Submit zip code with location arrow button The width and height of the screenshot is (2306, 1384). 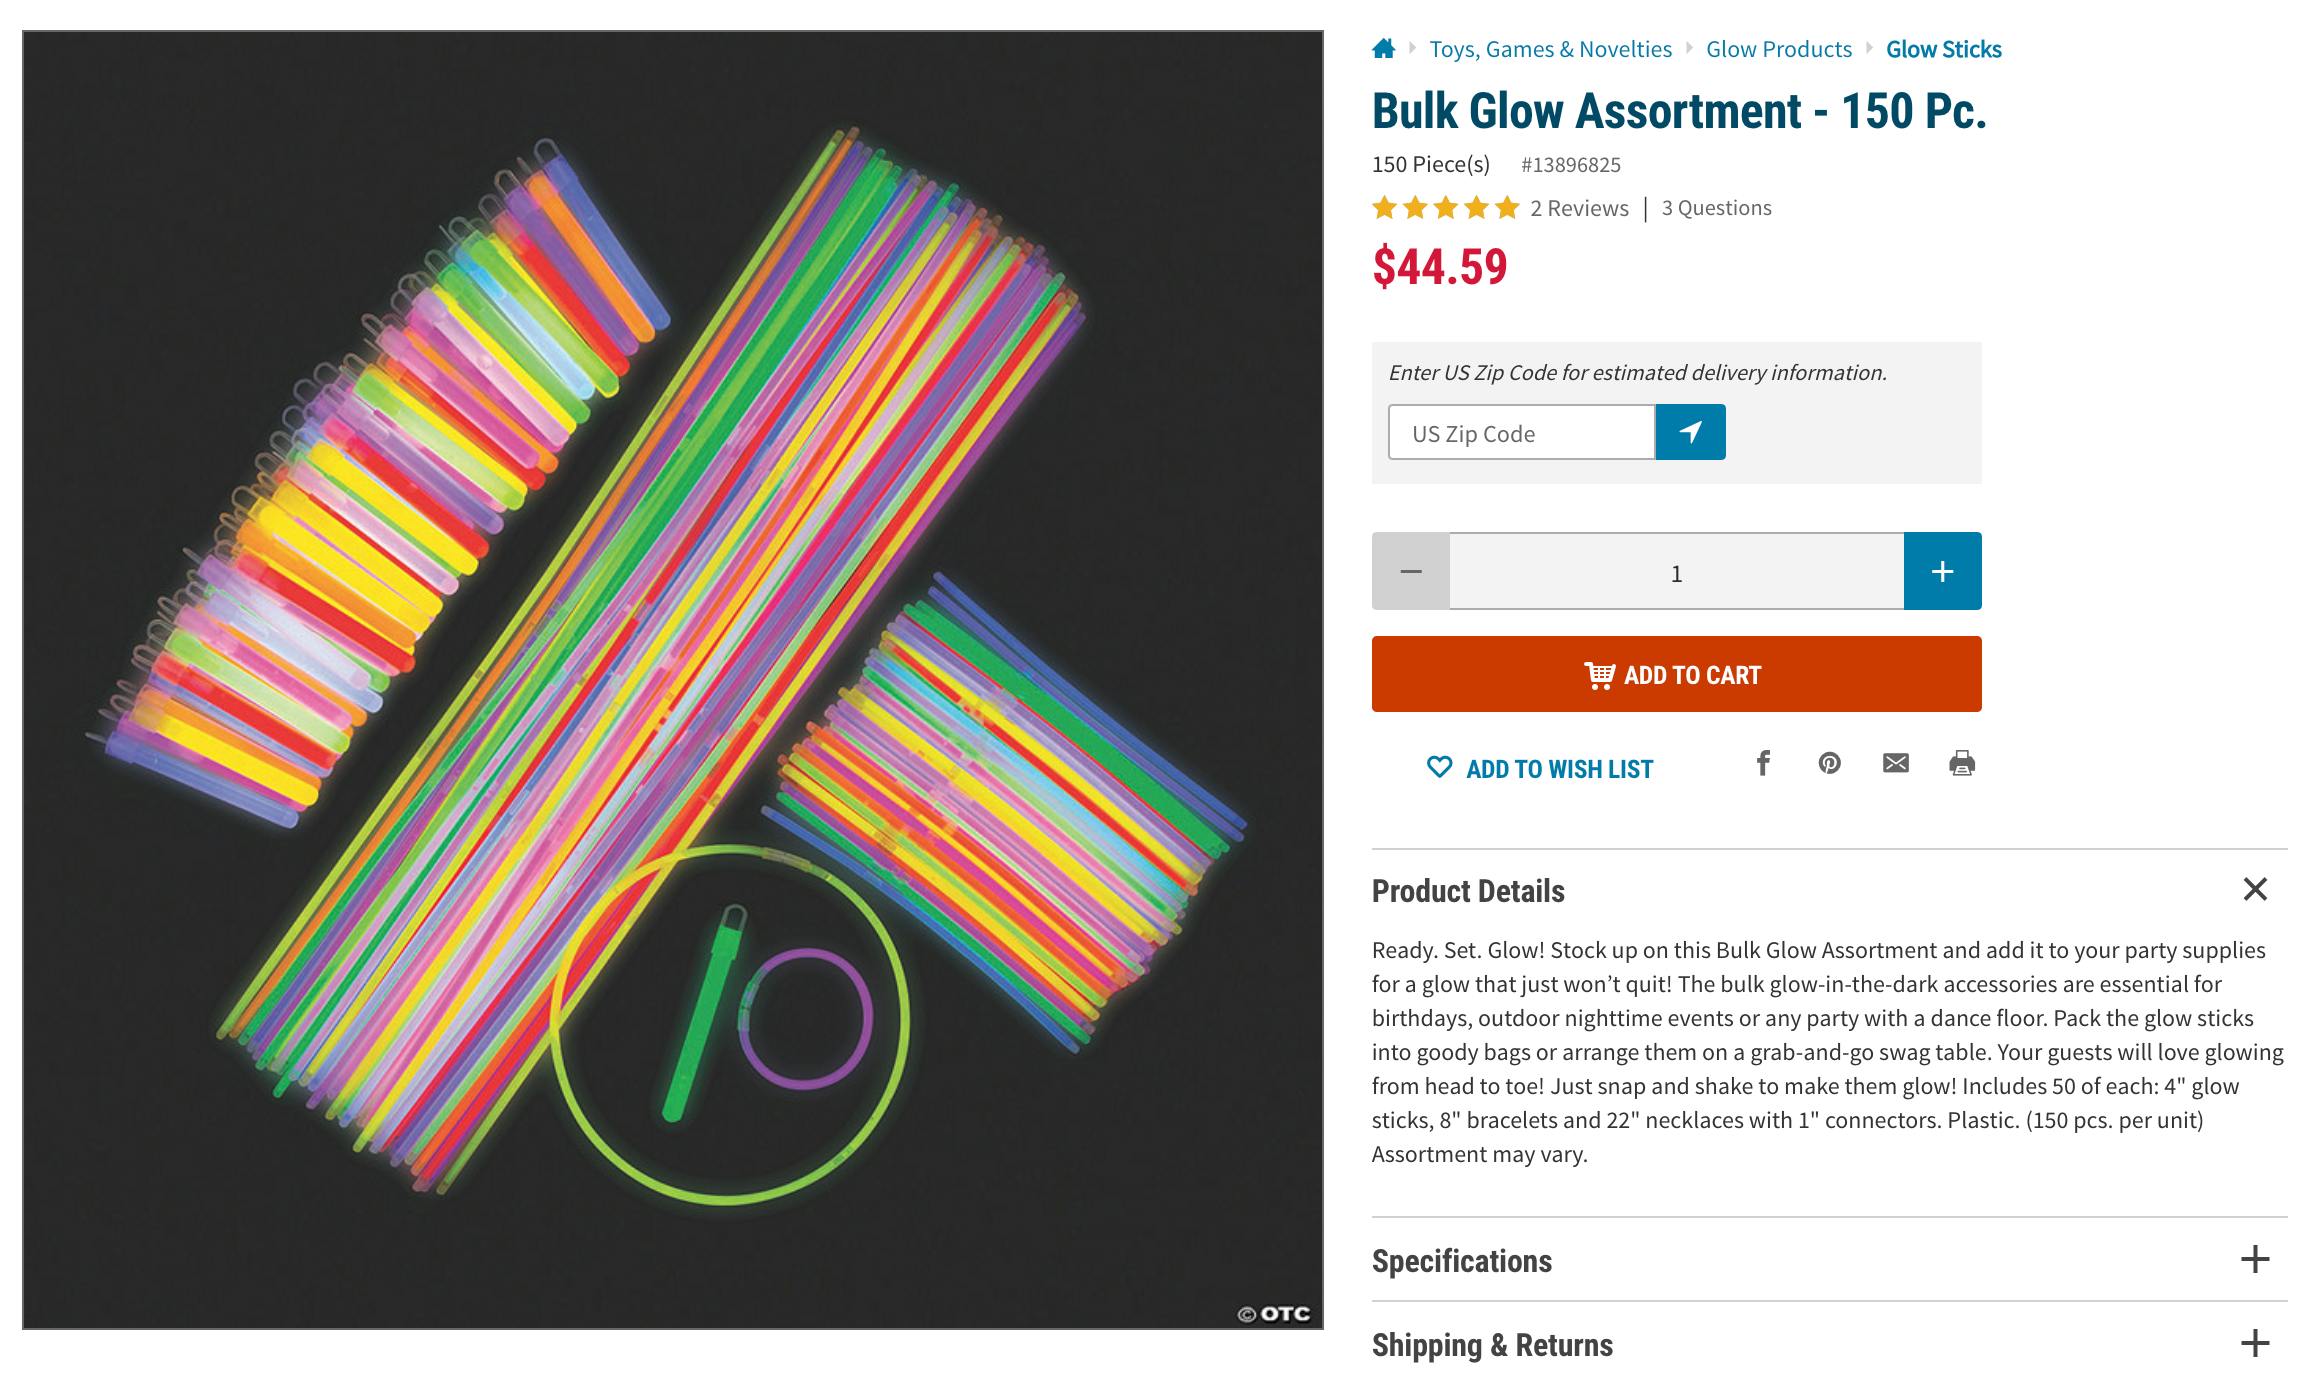point(1690,432)
